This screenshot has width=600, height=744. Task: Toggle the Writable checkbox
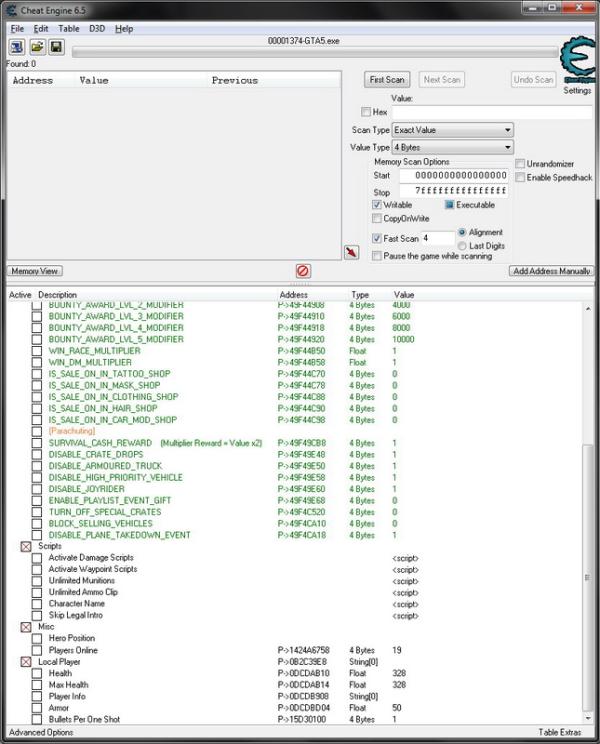point(377,205)
